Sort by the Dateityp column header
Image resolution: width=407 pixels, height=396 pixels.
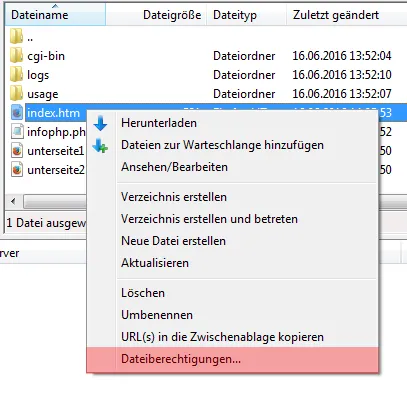(x=246, y=15)
